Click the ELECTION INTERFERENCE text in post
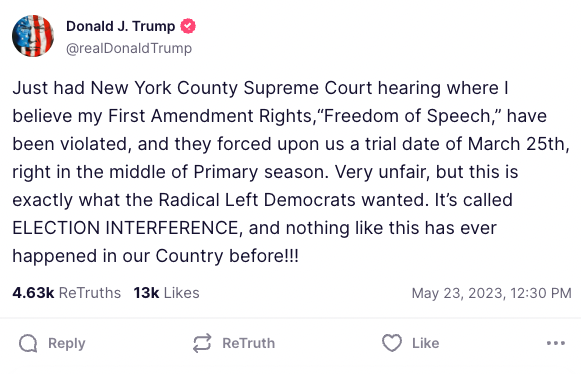 125,228
